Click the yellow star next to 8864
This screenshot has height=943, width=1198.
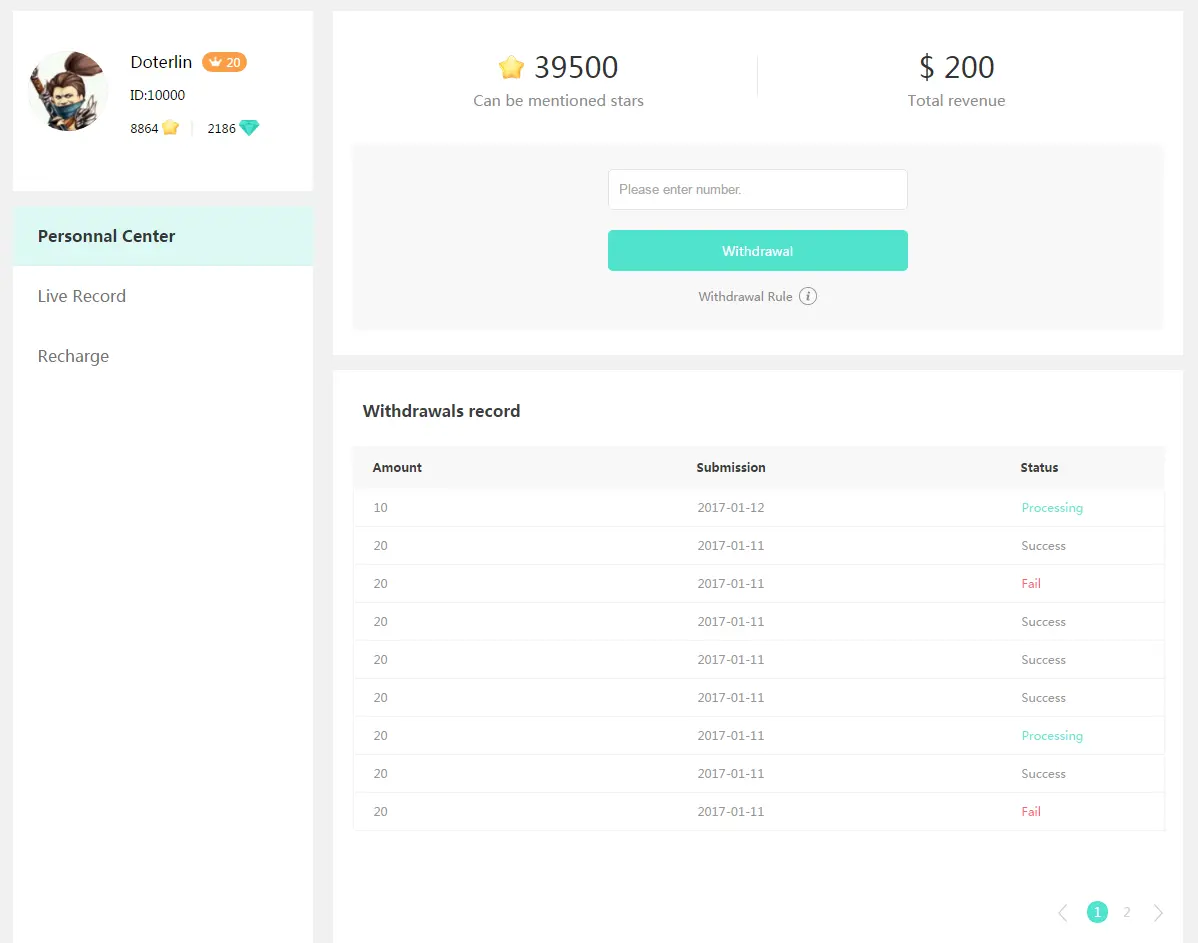(x=171, y=128)
